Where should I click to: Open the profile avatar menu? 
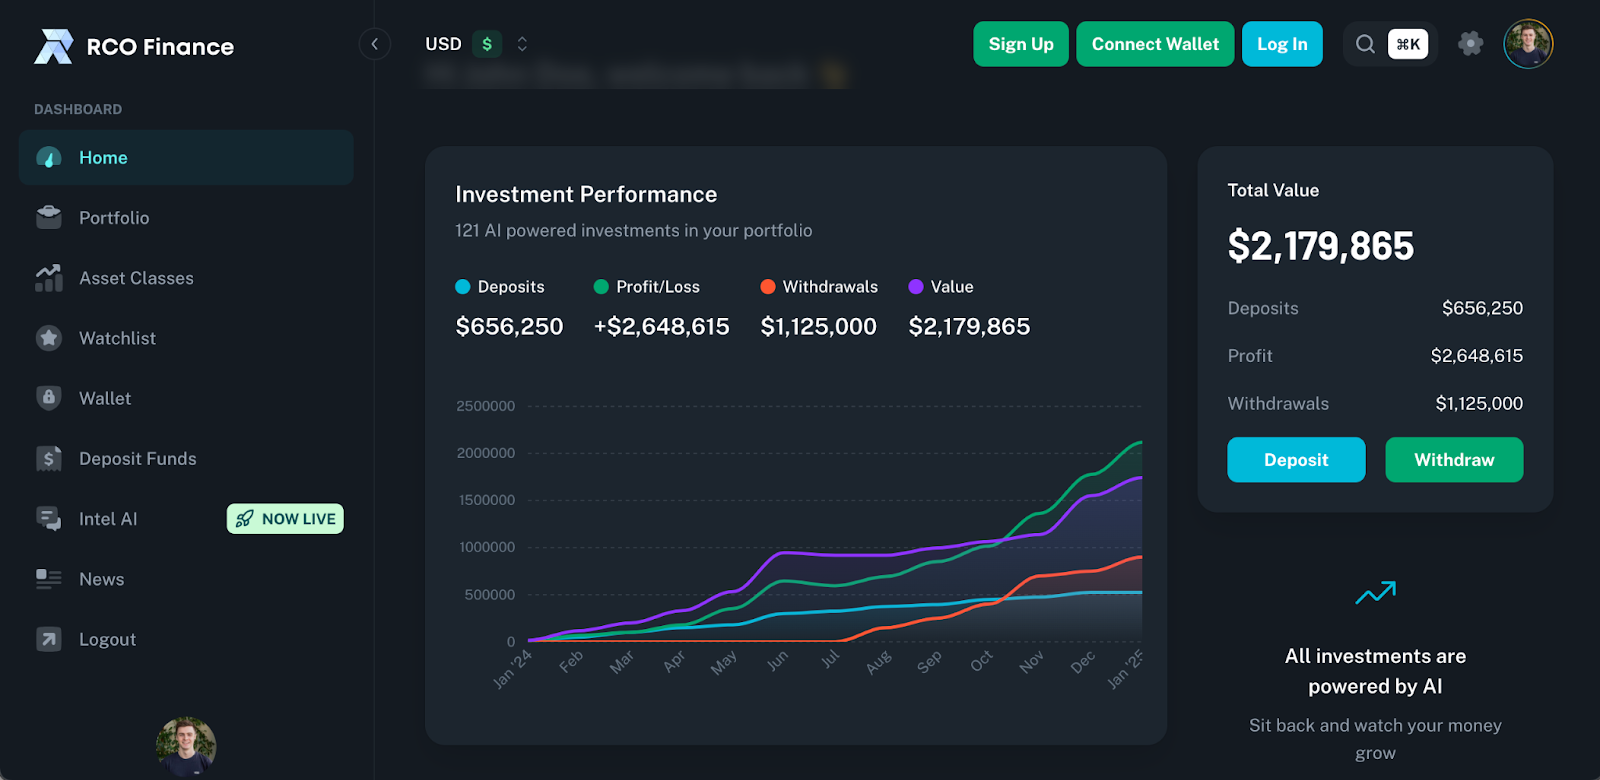(1527, 44)
